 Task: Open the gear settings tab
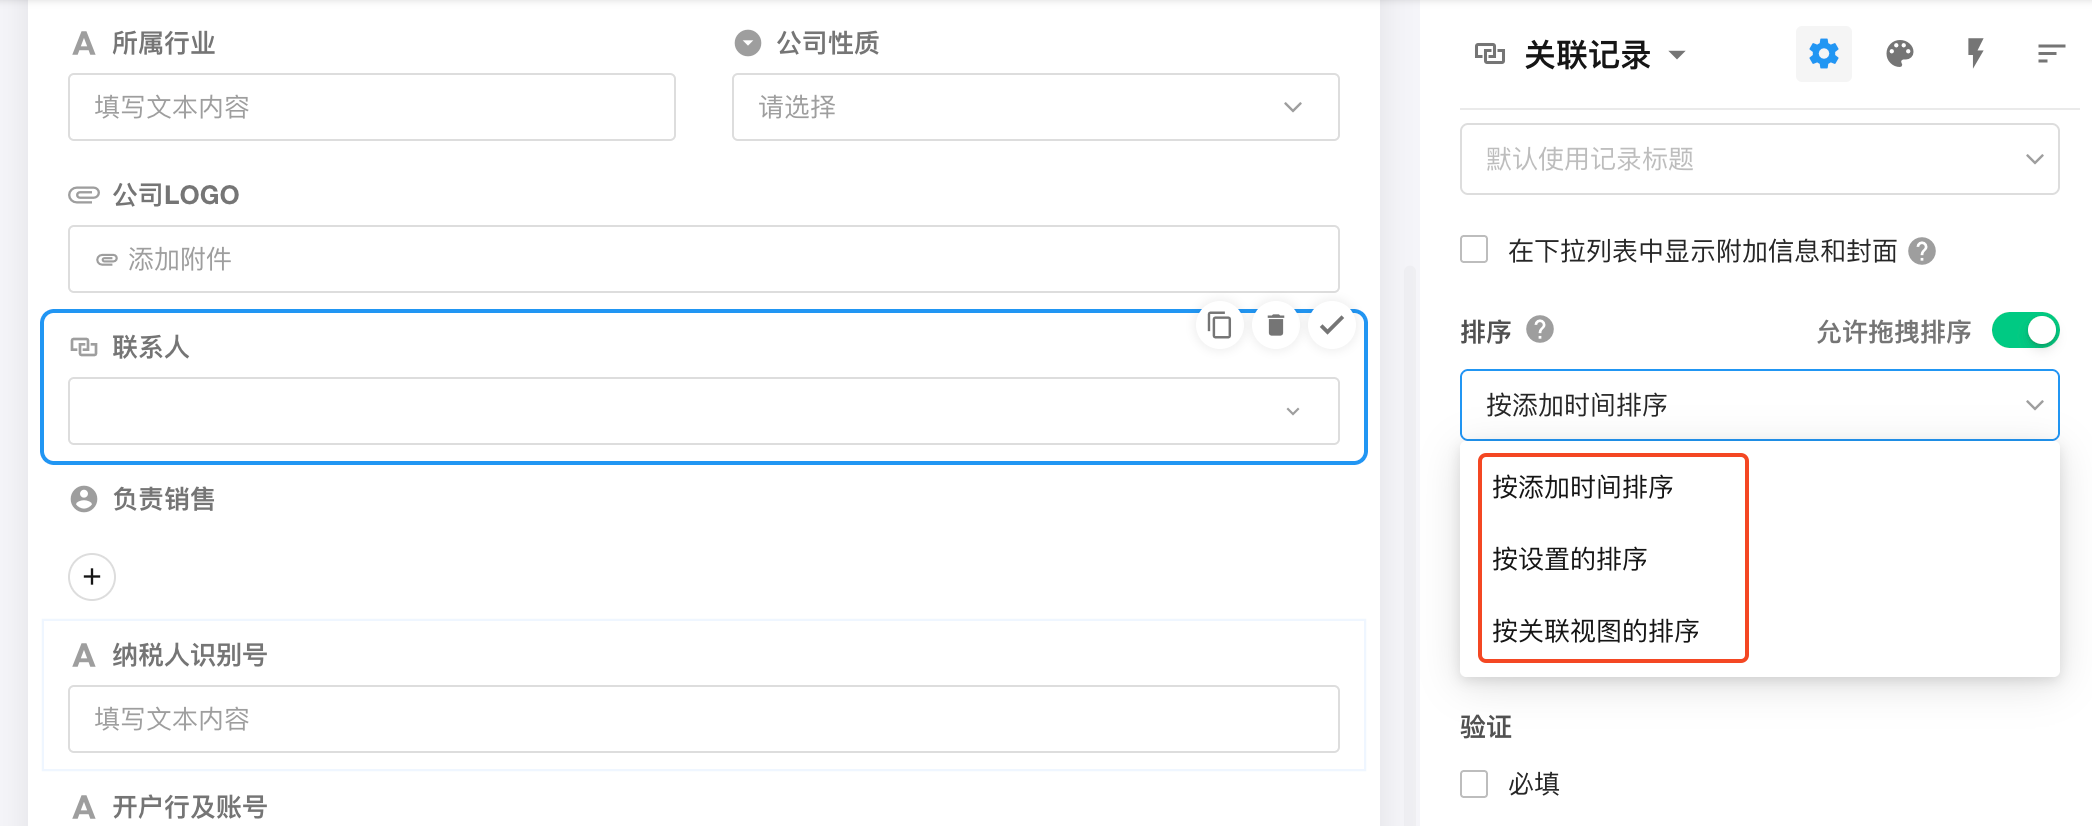tap(1823, 54)
